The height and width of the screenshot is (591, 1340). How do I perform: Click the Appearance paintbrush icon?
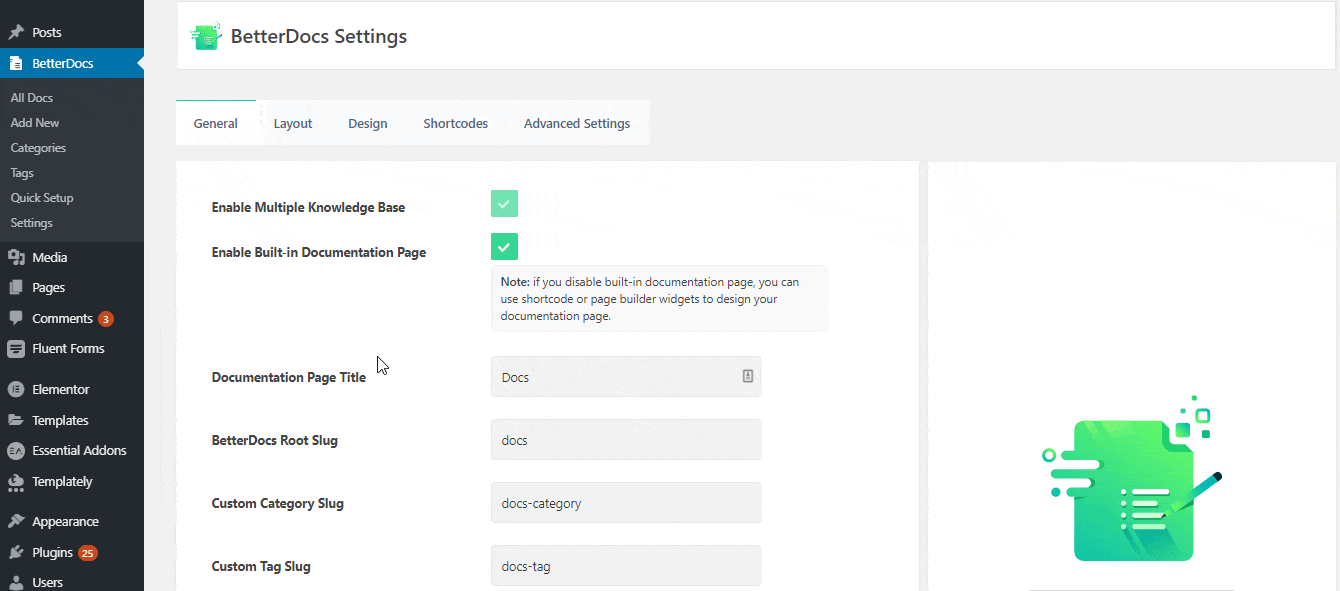[16, 521]
